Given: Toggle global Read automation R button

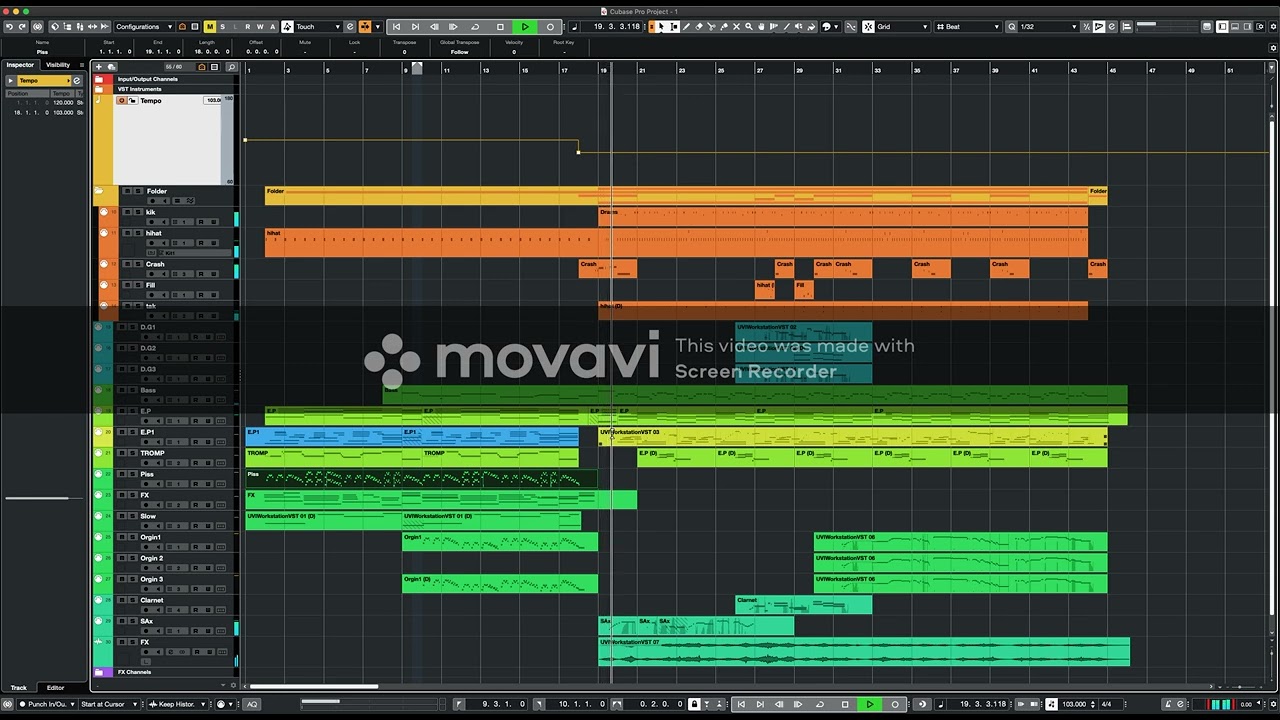Looking at the screenshot, I should [247, 27].
